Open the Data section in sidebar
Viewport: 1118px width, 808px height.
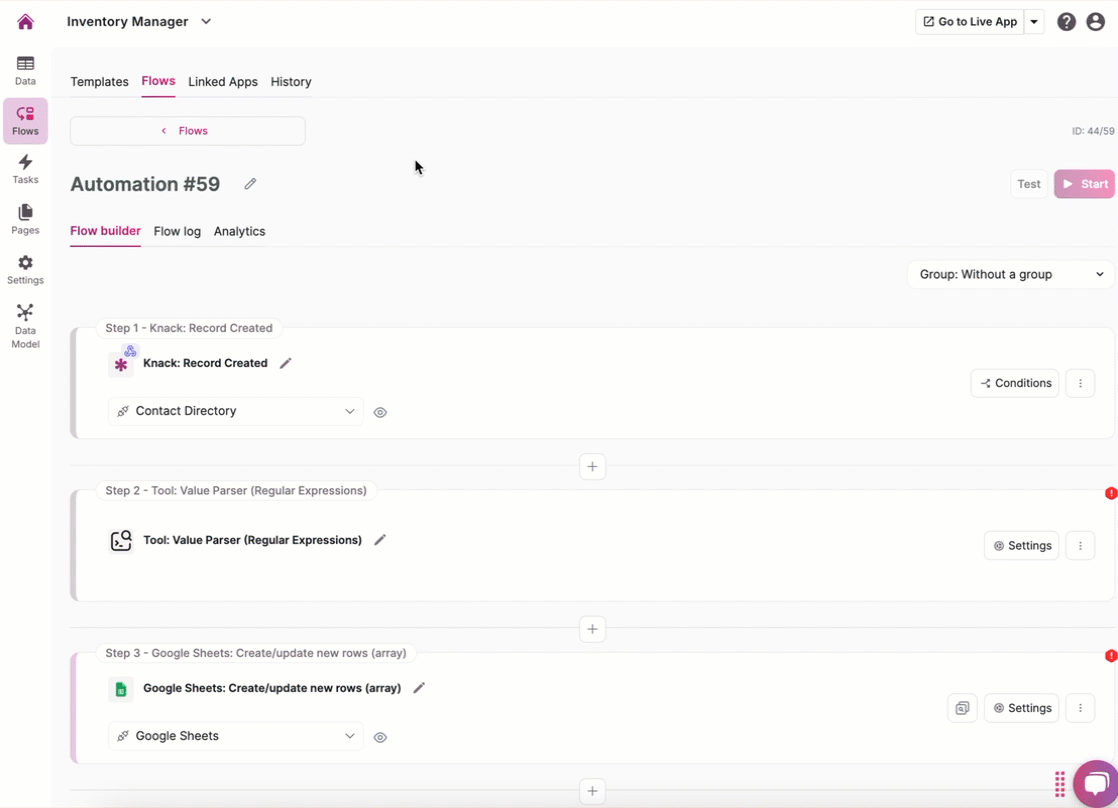click(x=25, y=71)
